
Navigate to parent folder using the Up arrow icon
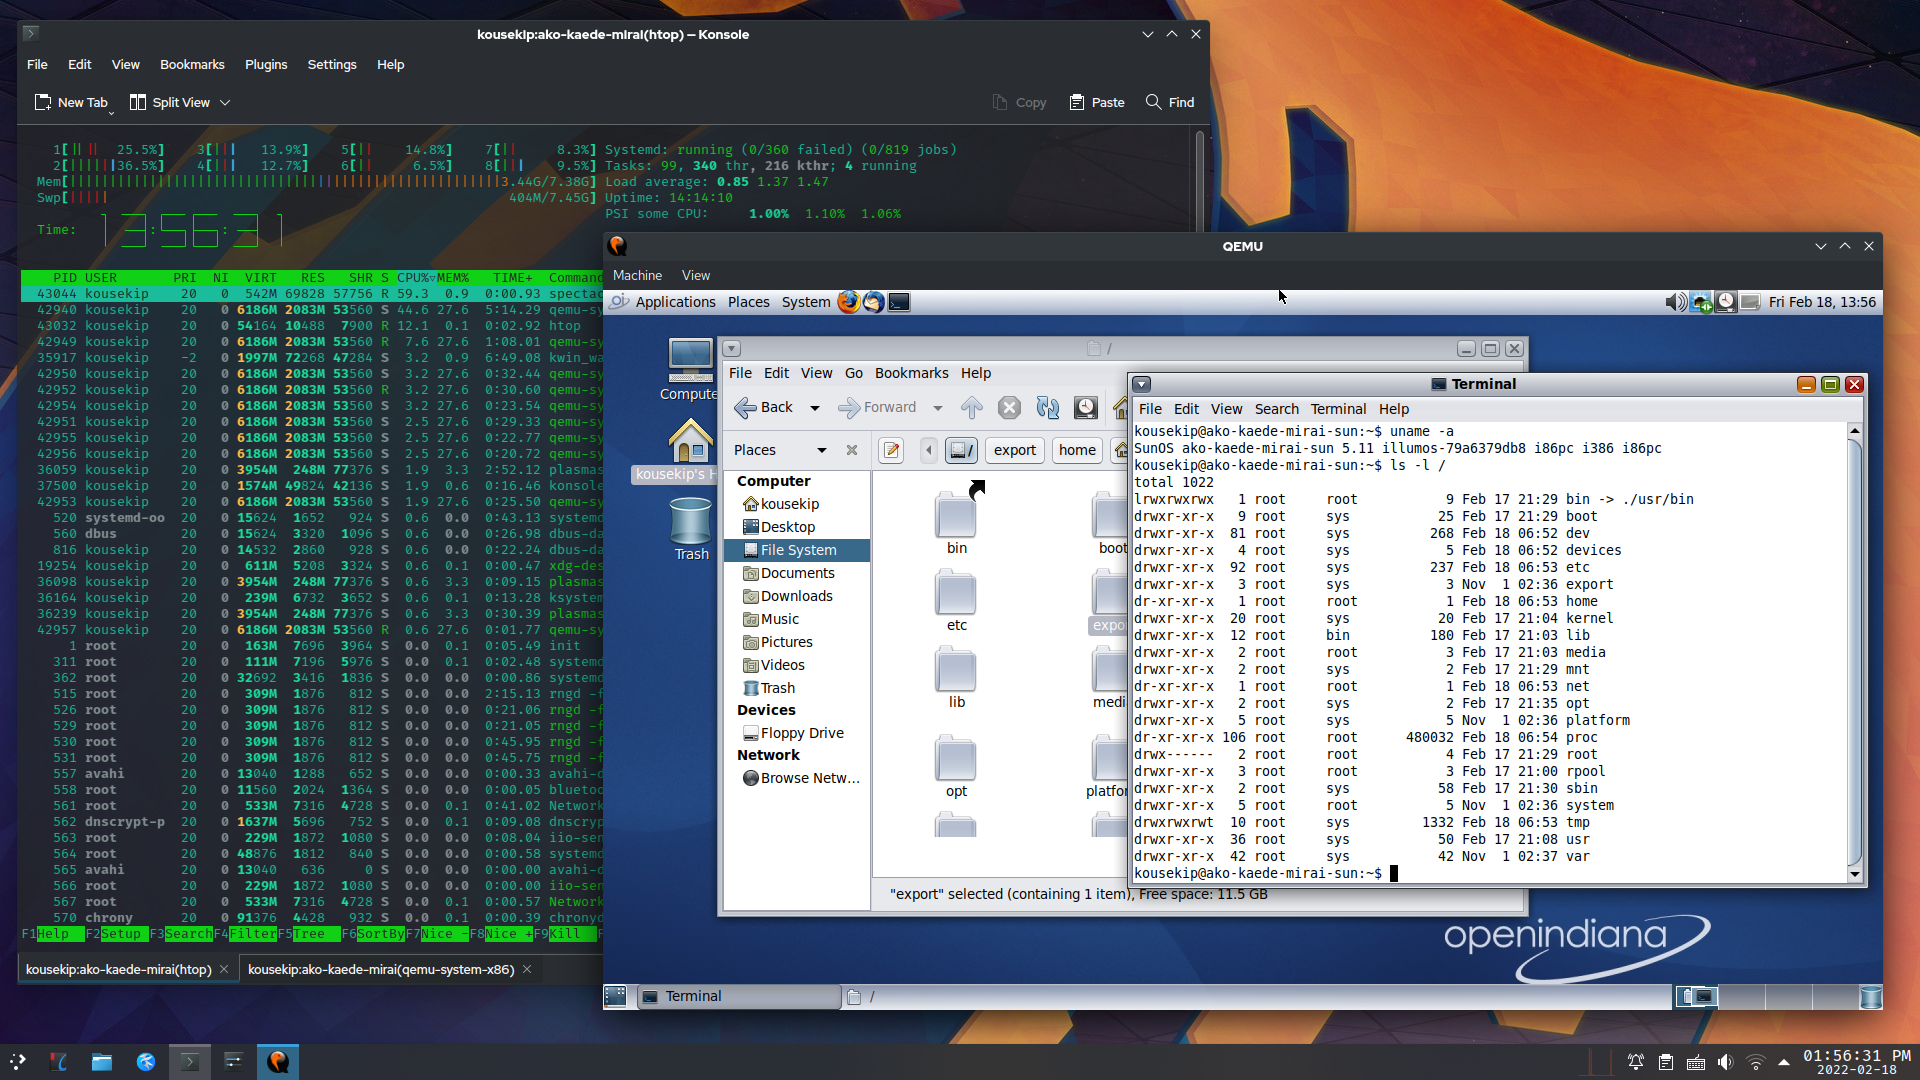[971, 407]
